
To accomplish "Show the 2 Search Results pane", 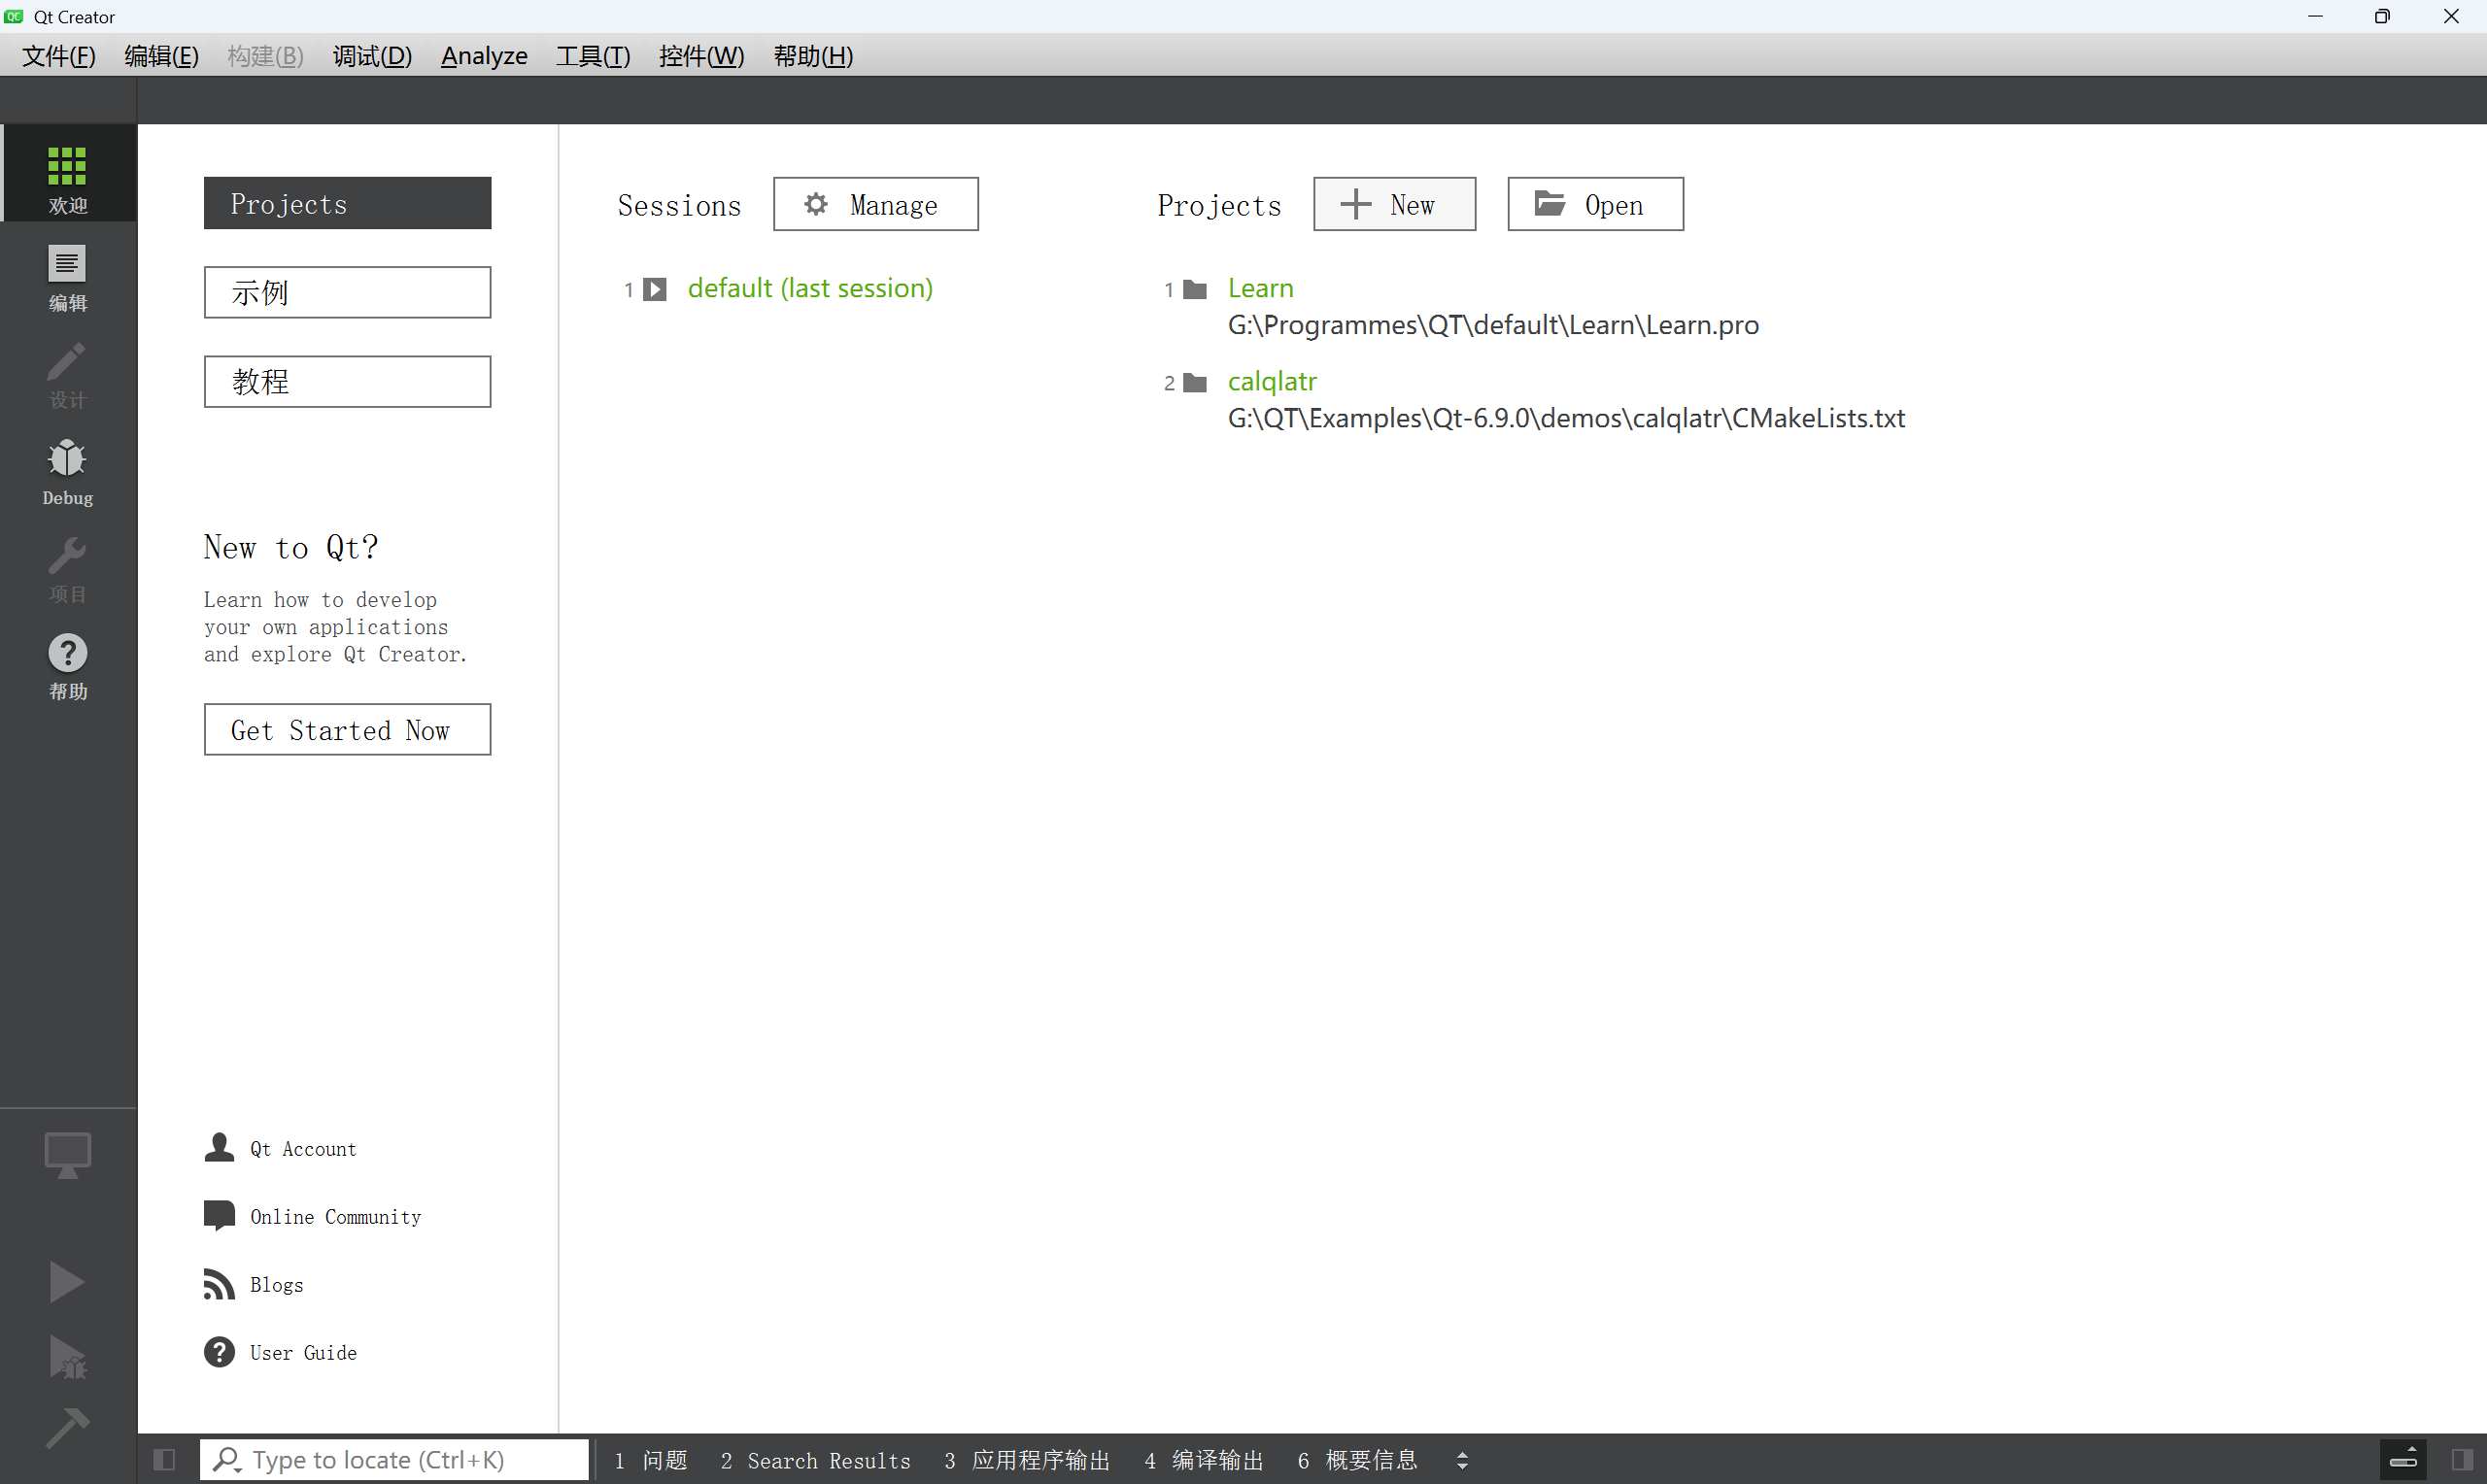I will point(815,1460).
